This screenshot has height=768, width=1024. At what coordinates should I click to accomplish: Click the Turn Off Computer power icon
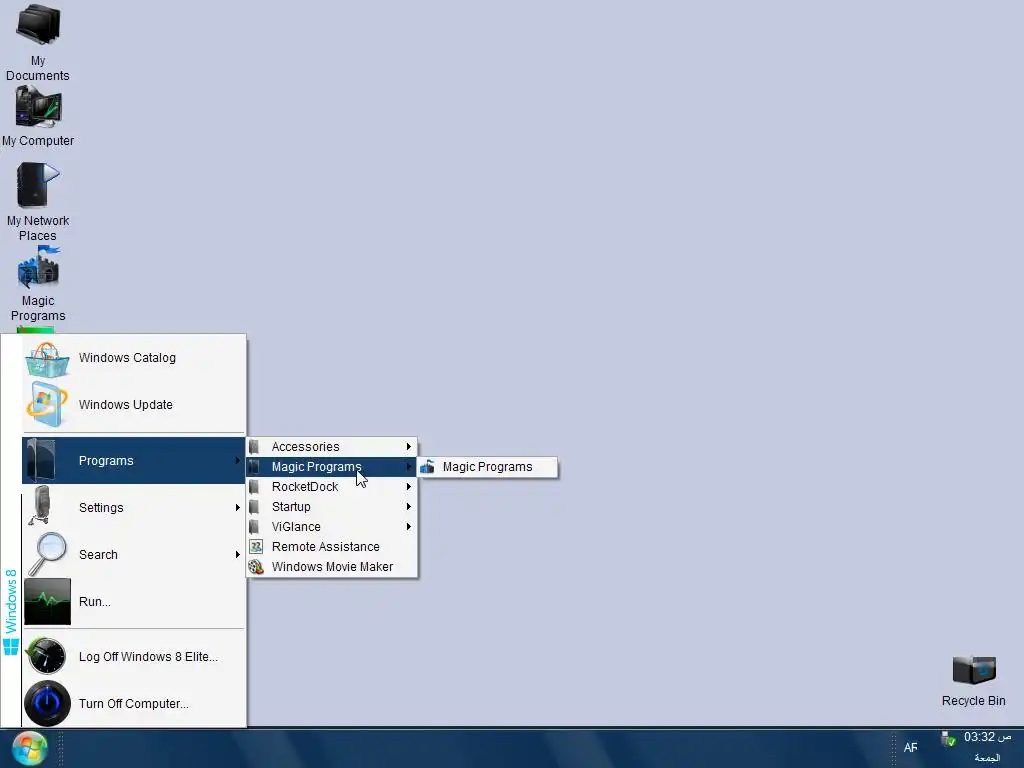(x=47, y=703)
